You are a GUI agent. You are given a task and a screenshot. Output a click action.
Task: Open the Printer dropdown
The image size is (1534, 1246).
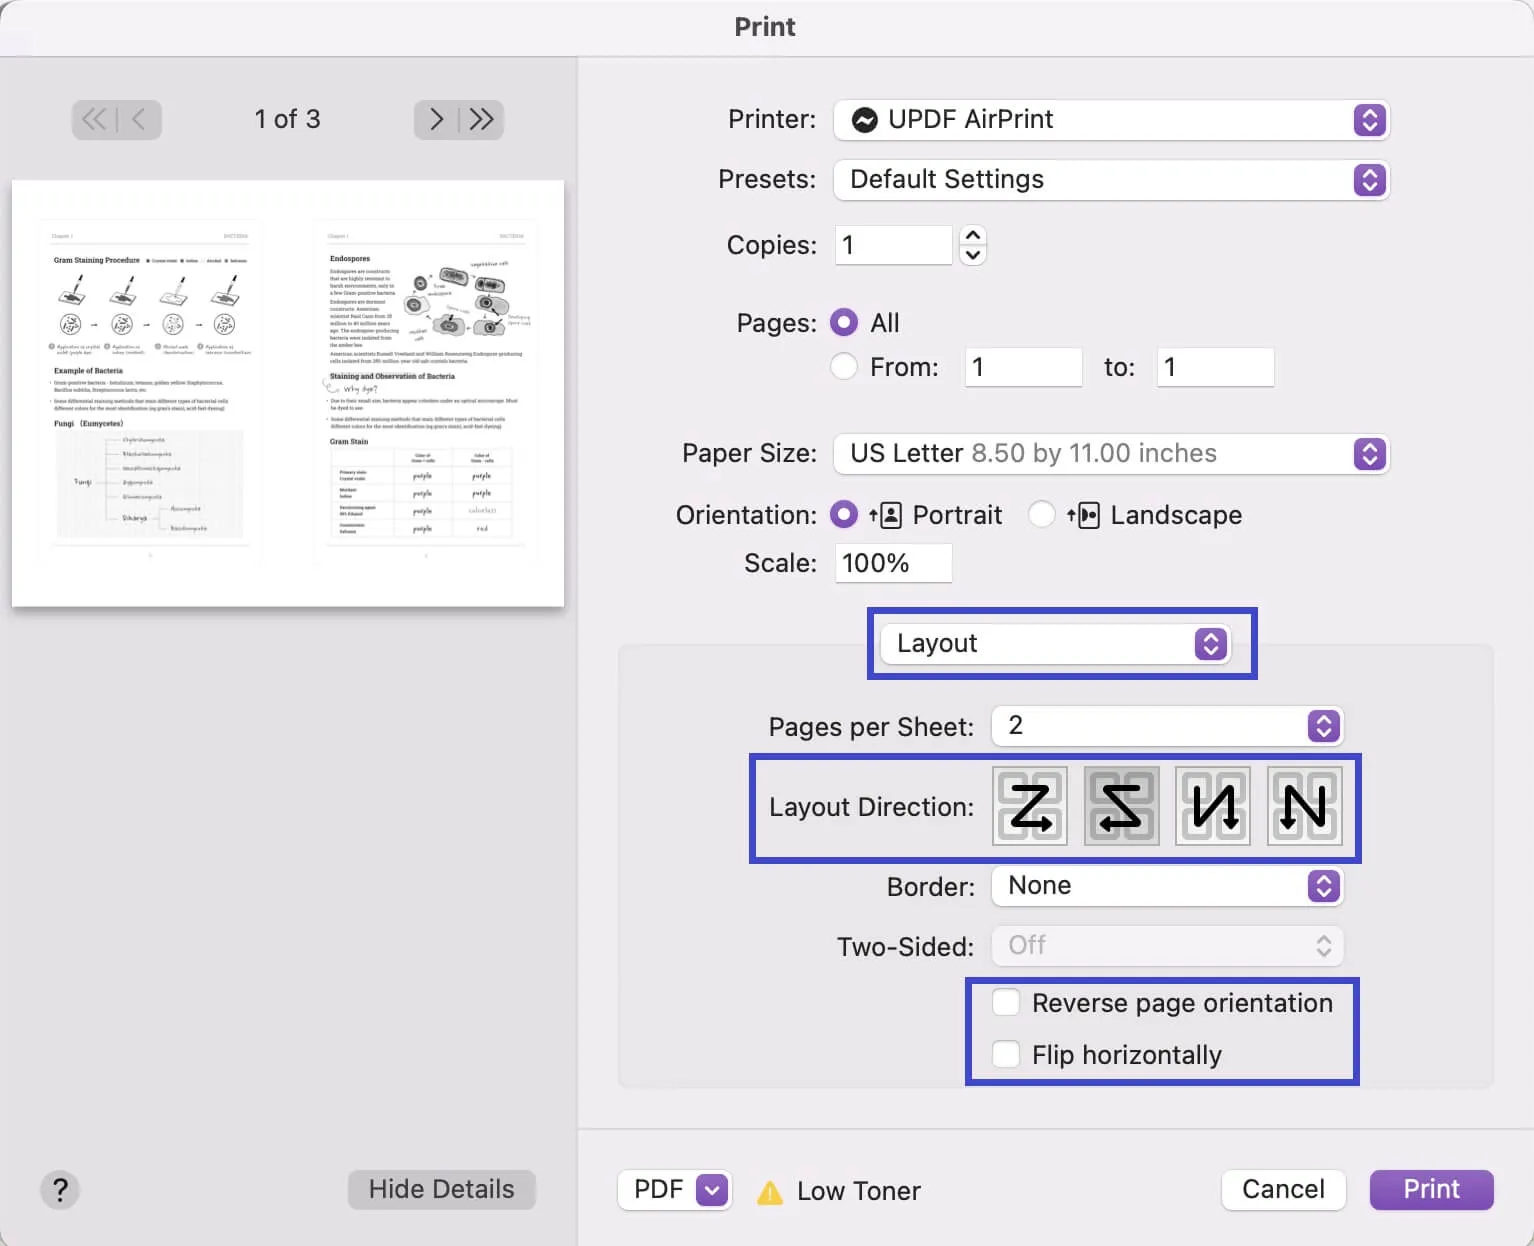(x=1110, y=120)
